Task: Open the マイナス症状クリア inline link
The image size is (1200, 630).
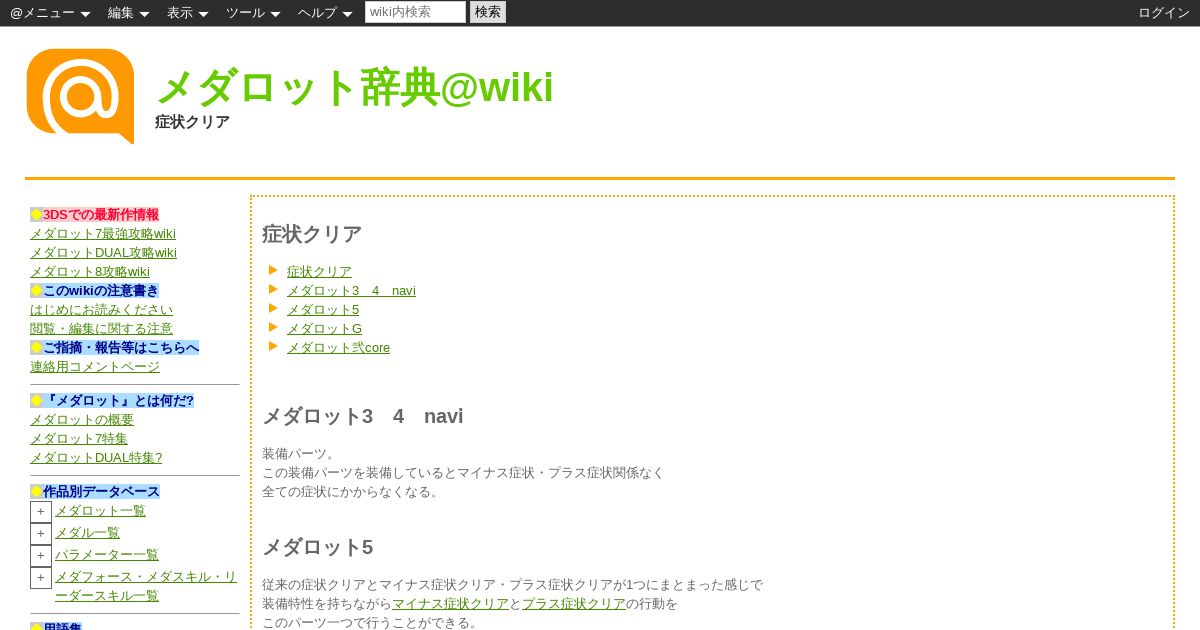Action: point(450,604)
